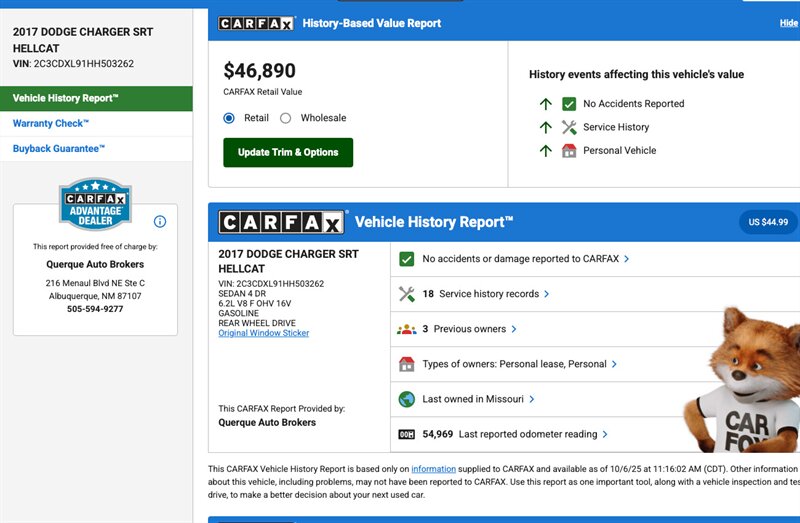Image resolution: width=800 pixels, height=523 pixels.
Task: Click the green check next to no accidents or damage
Action: (x=406, y=259)
